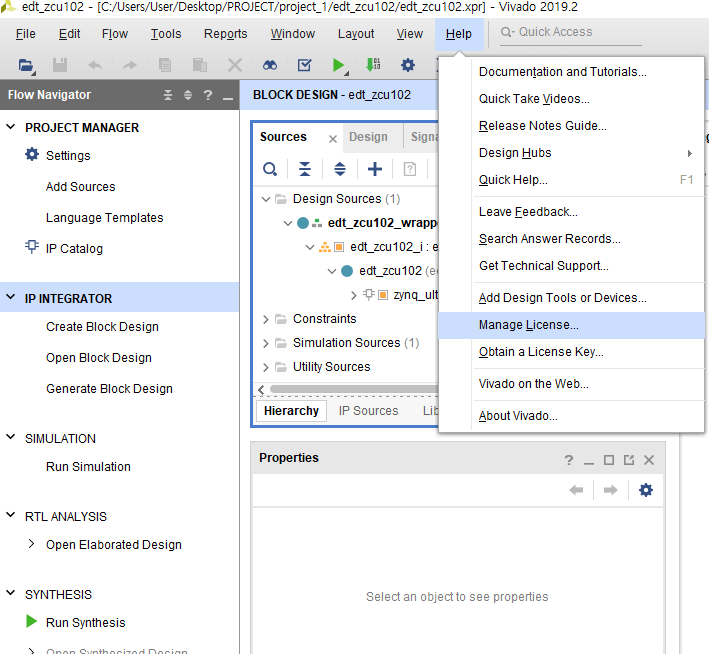Click the Generate Bitstream icon
The width and height of the screenshot is (709, 654).
coord(373,66)
